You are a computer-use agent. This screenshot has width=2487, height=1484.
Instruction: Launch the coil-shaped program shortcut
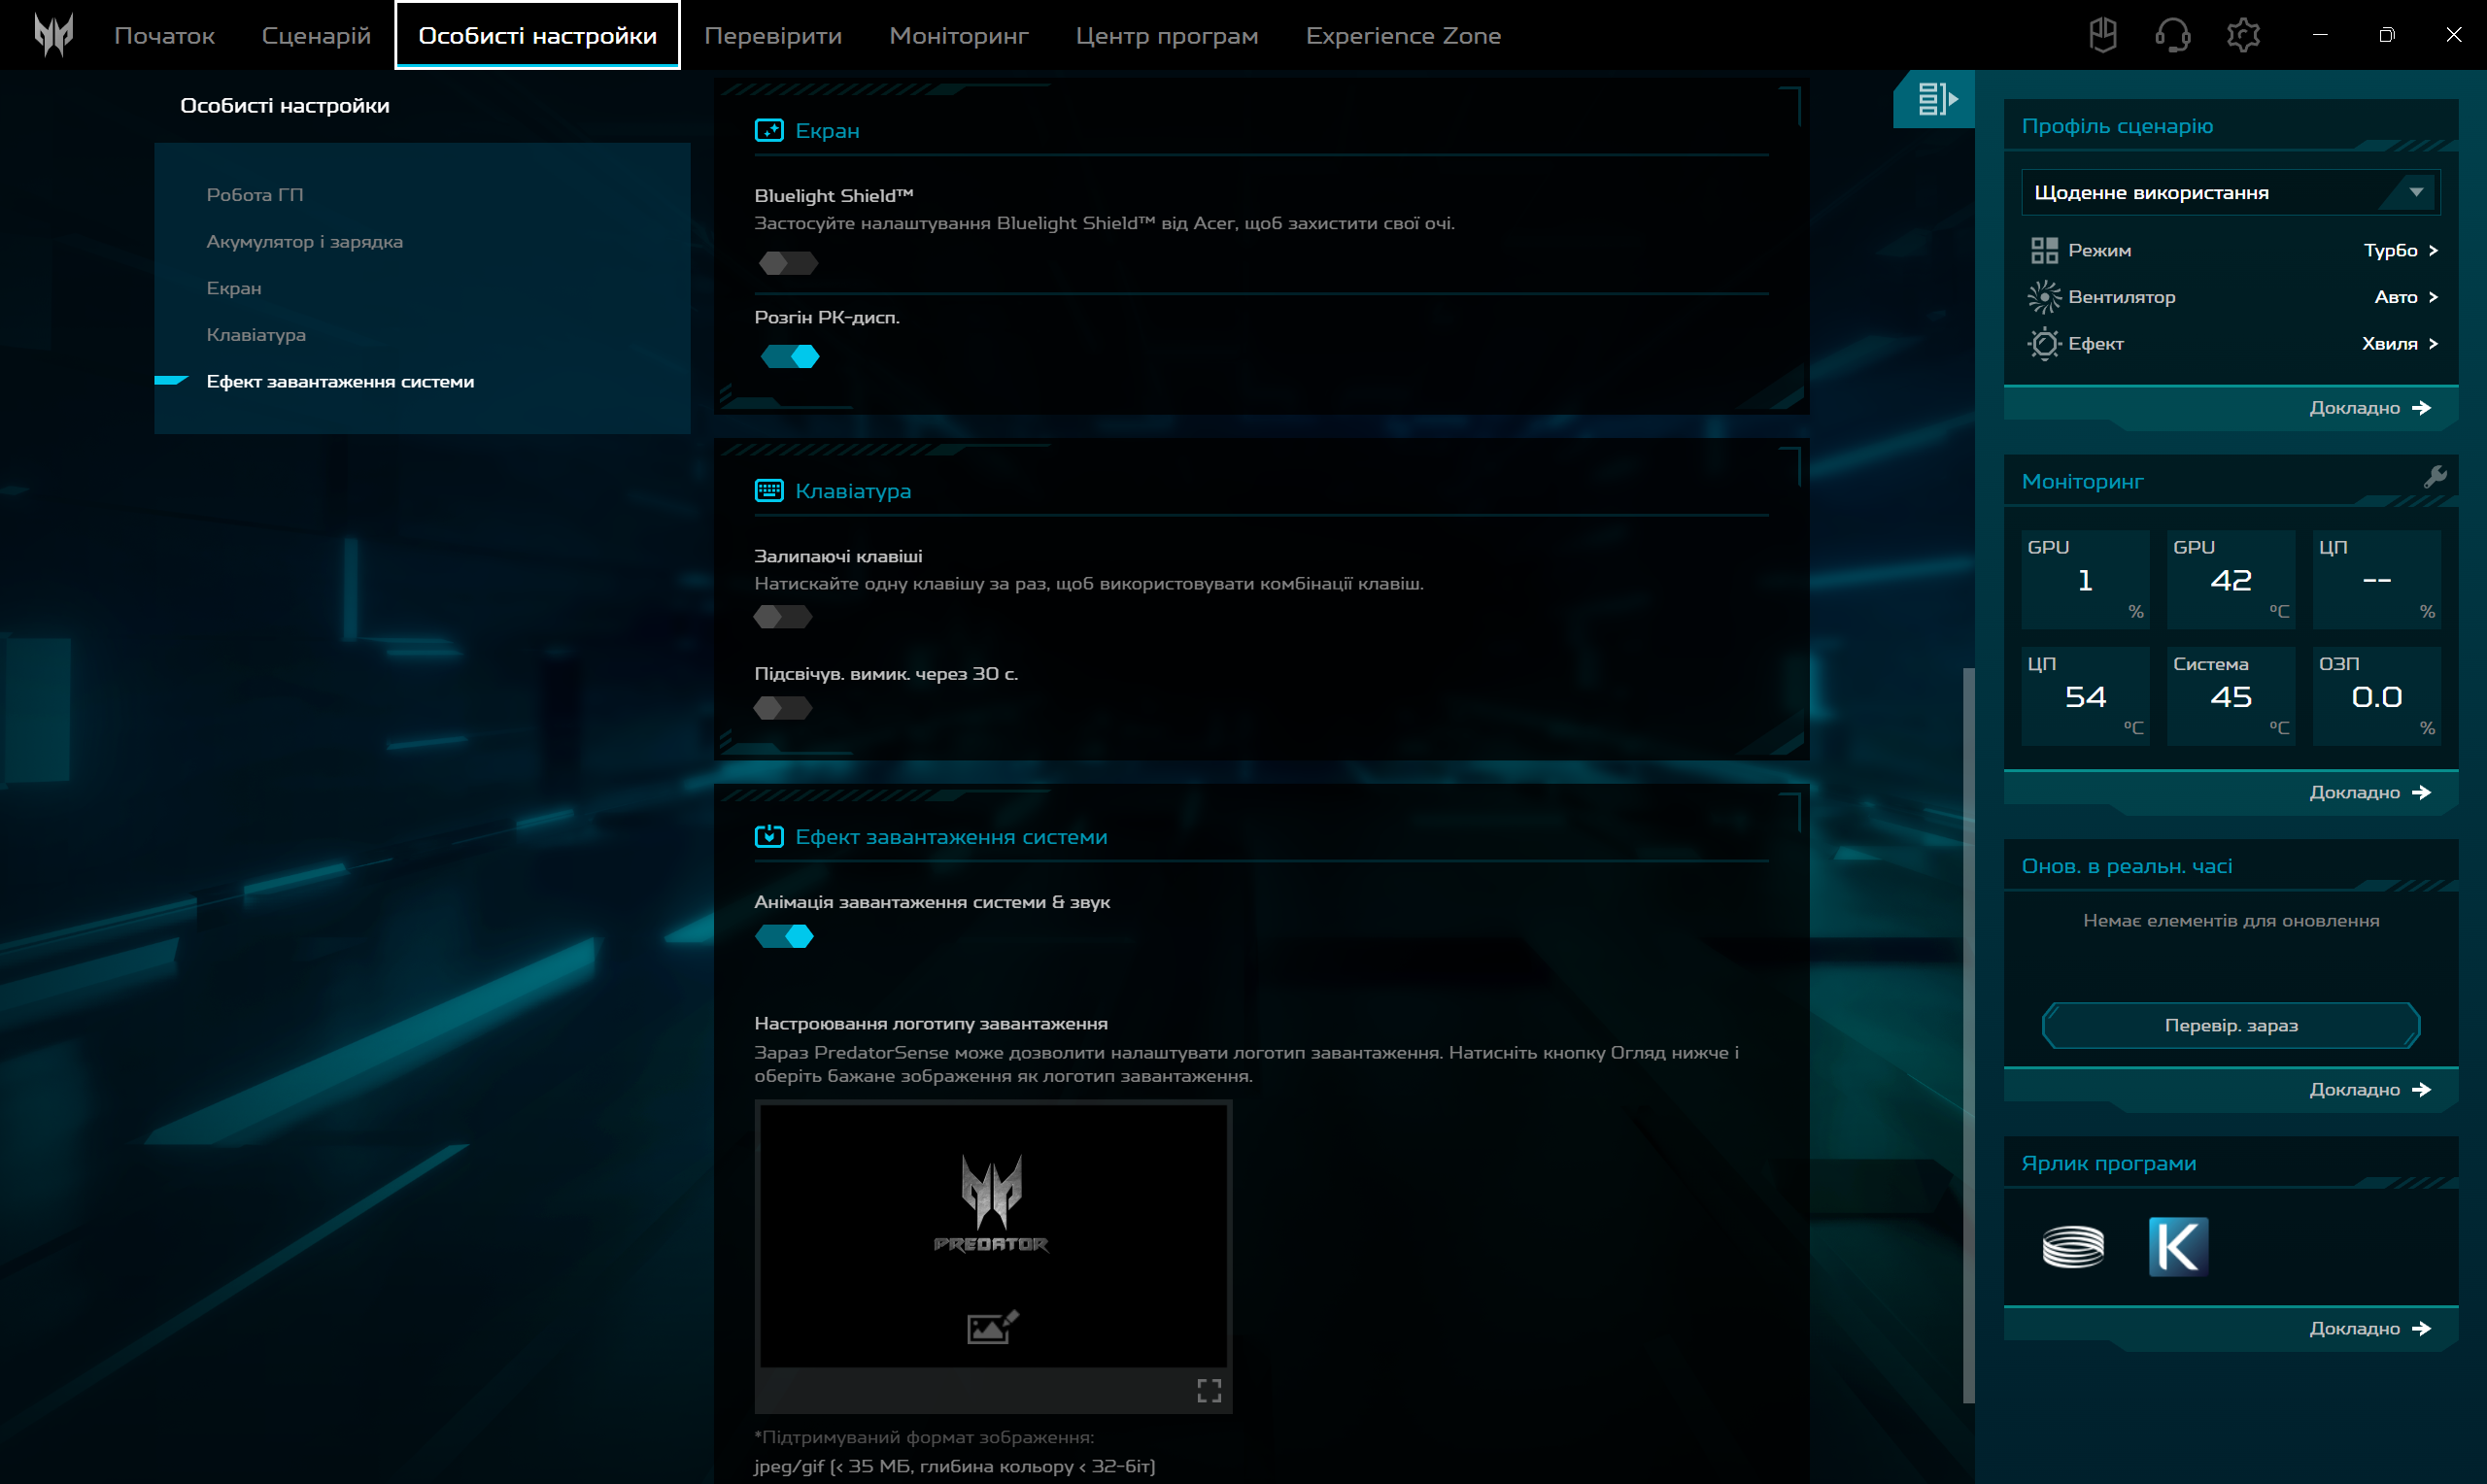tap(2072, 1246)
